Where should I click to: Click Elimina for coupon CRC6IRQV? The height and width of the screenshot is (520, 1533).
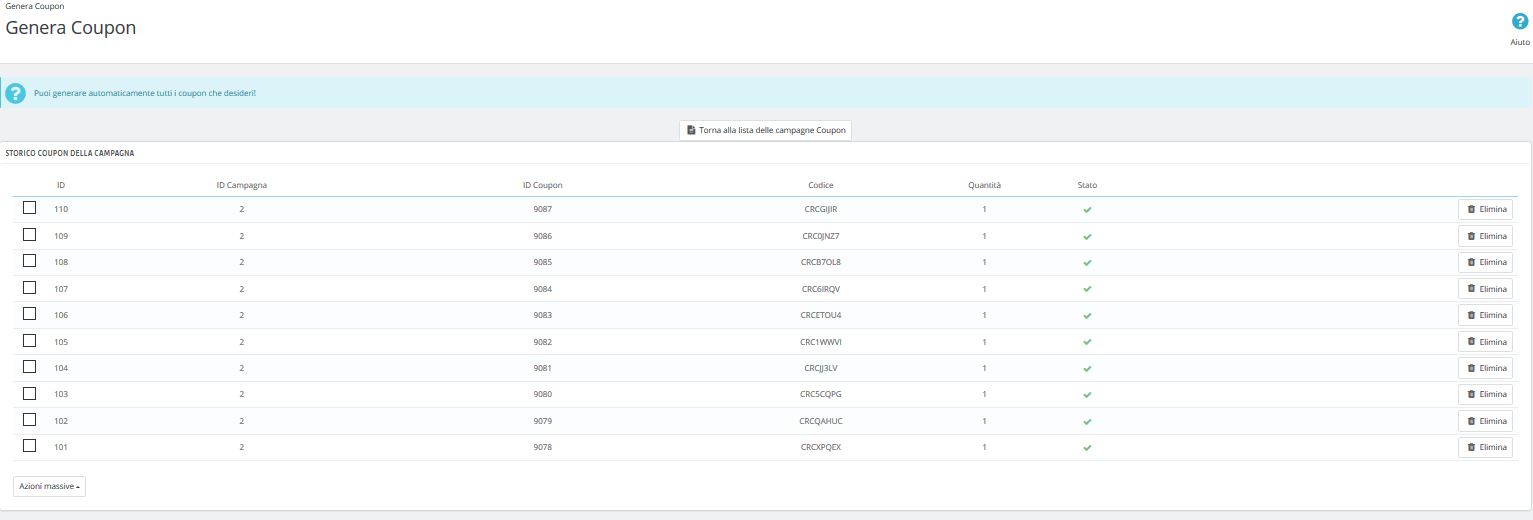pos(1485,289)
